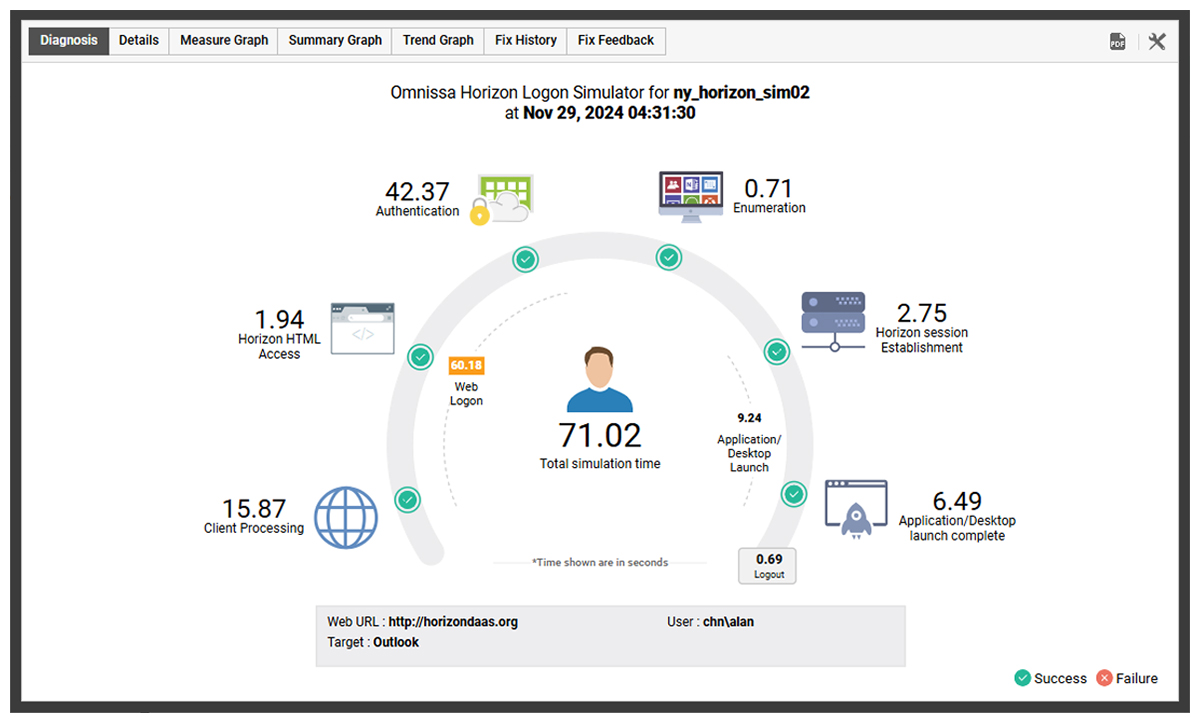Click the green Success legend icon

(x=1022, y=678)
